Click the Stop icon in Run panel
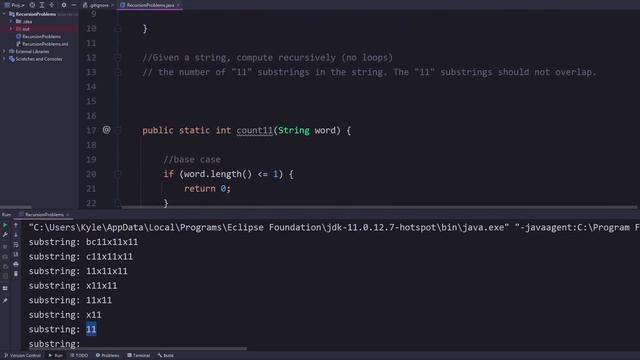This screenshot has width=640, height=360. click(5, 247)
